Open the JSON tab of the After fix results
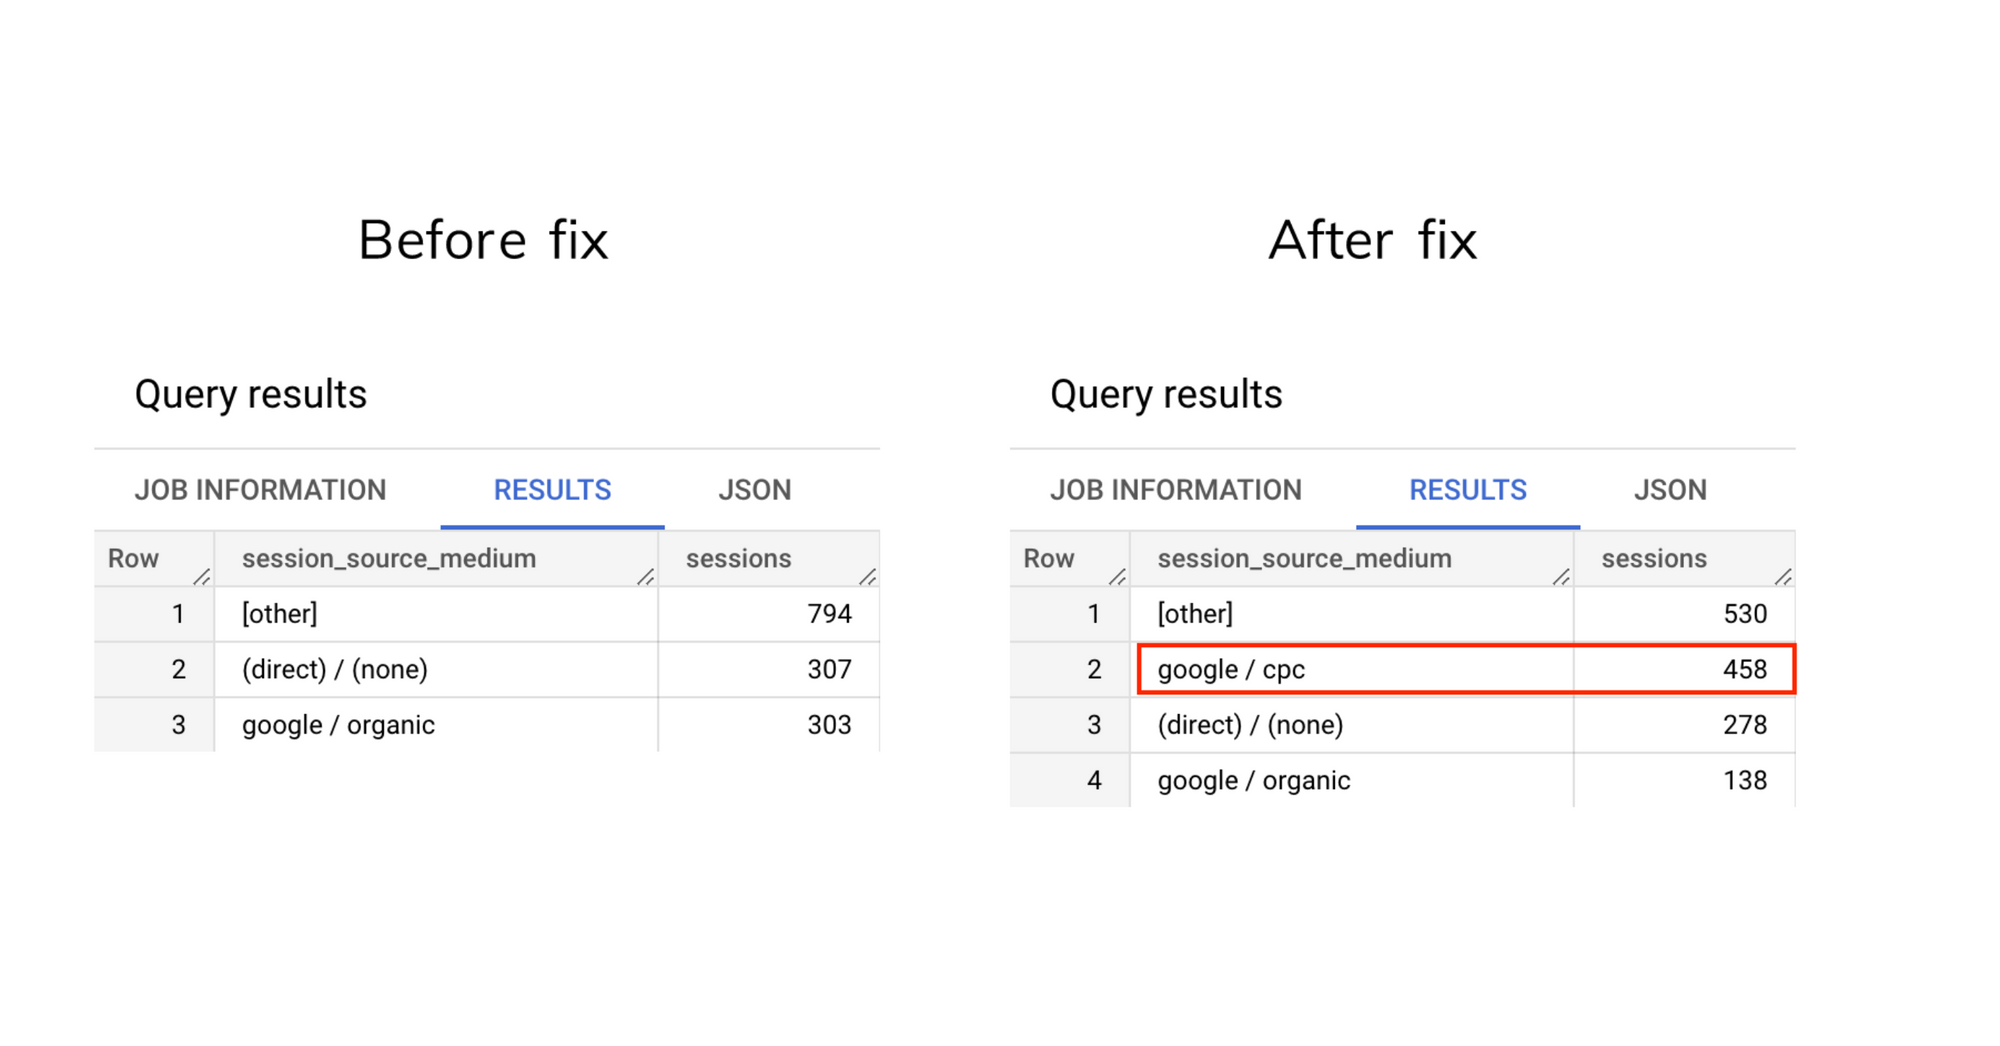Screen dimensions: 2000x1046 coord(1670,489)
